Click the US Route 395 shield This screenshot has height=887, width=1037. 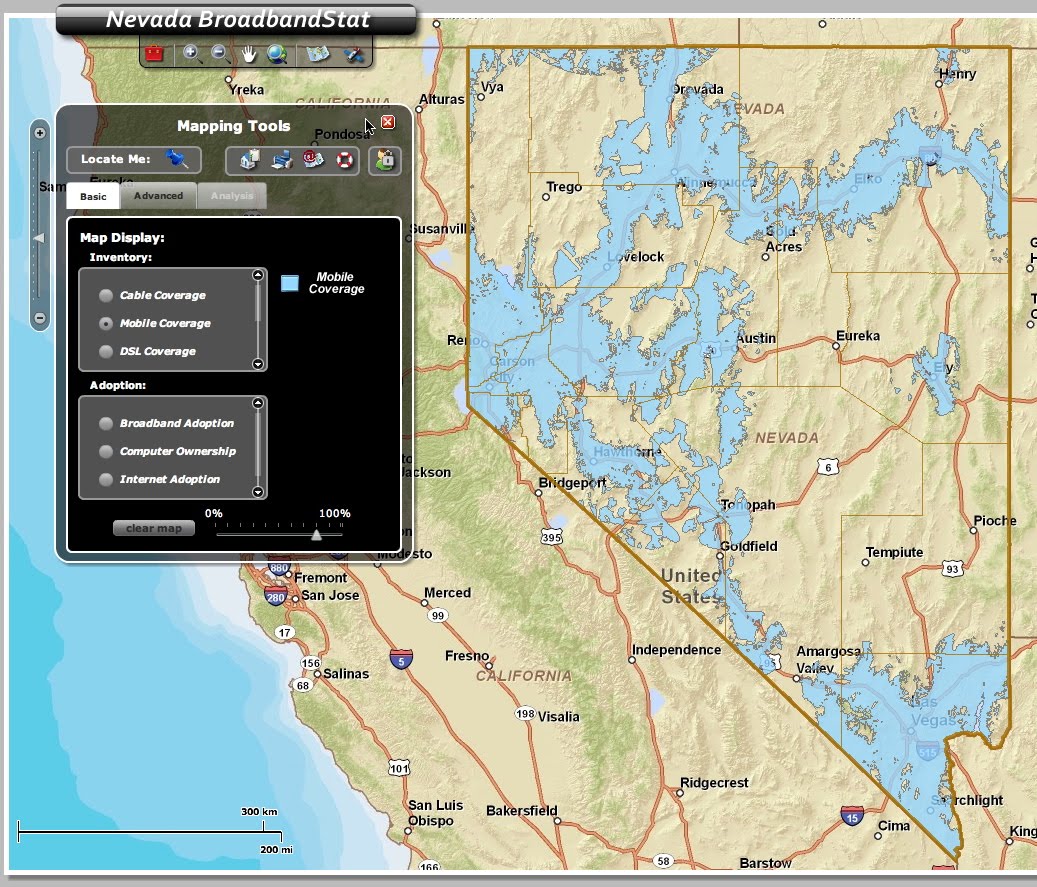tap(552, 536)
